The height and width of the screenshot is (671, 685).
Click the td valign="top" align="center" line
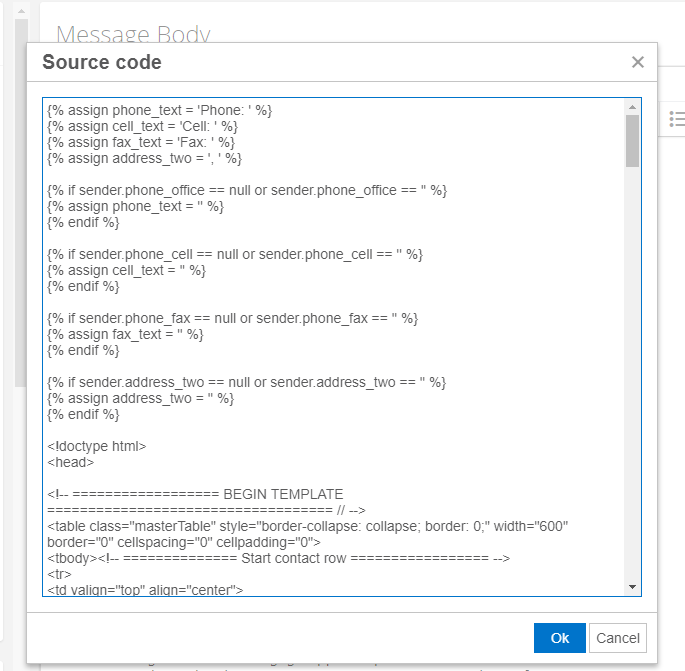(x=145, y=590)
